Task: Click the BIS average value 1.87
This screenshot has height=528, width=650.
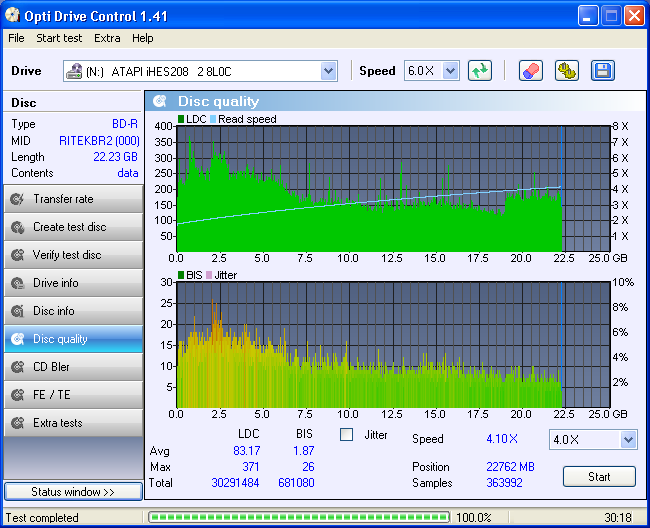Action: 303,450
